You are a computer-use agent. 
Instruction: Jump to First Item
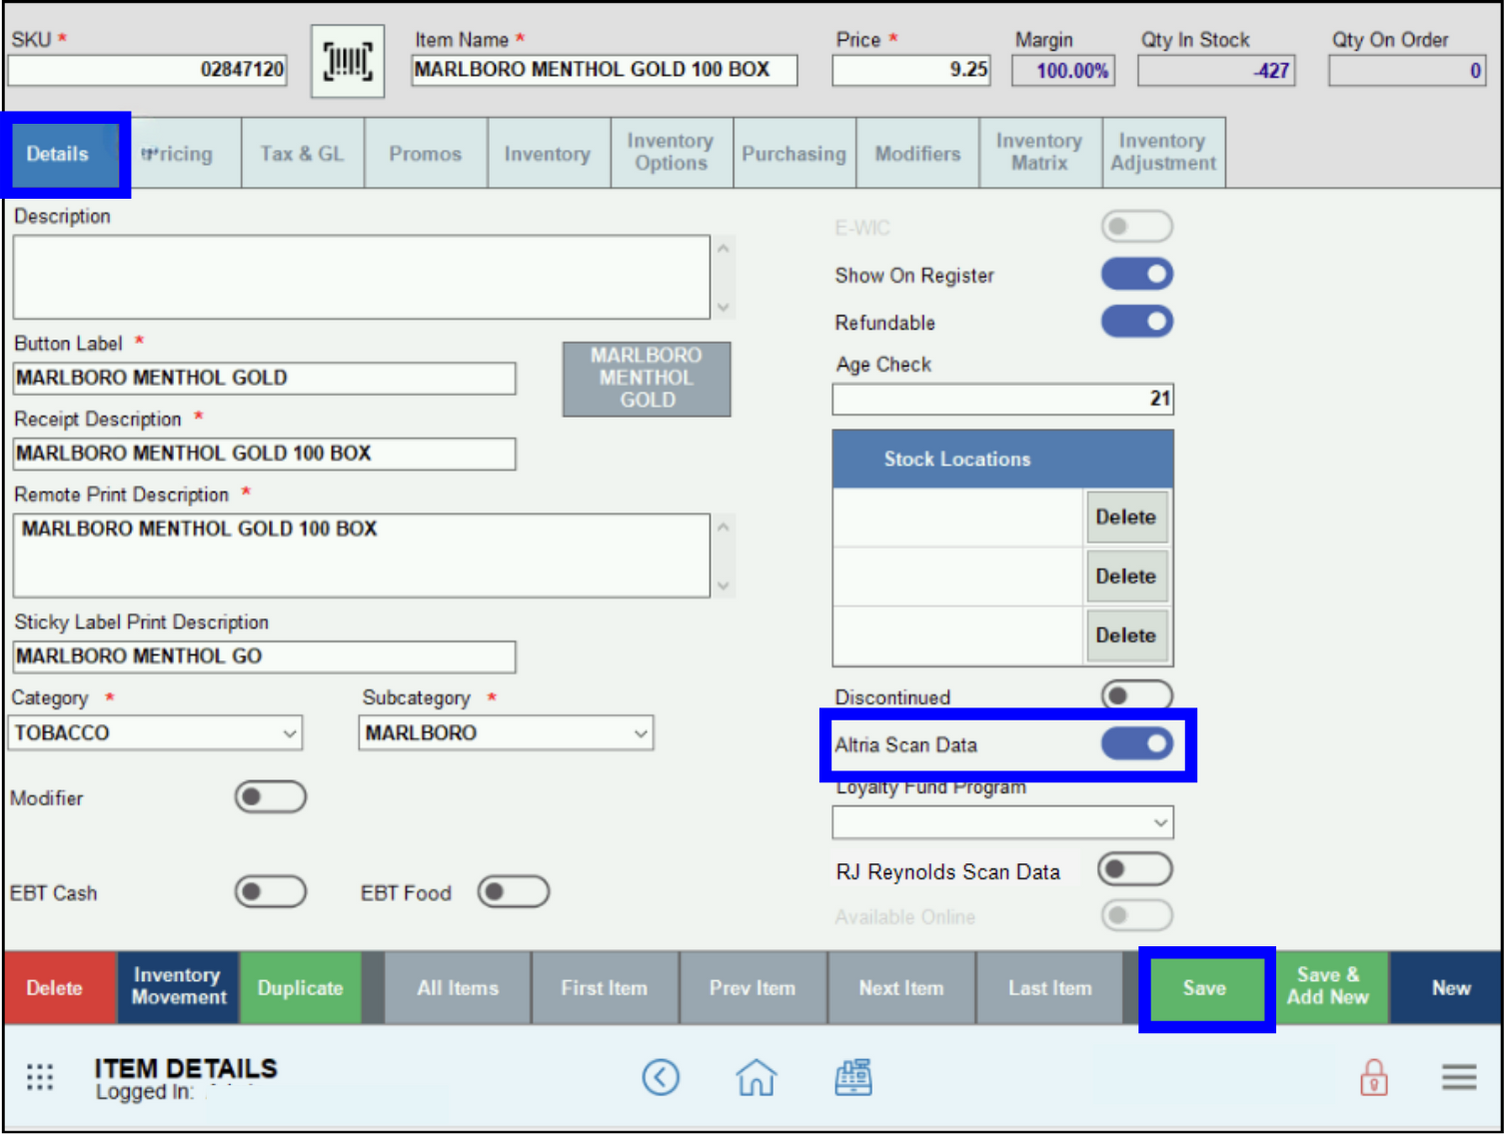pyautogui.click(x=604, y=988)
